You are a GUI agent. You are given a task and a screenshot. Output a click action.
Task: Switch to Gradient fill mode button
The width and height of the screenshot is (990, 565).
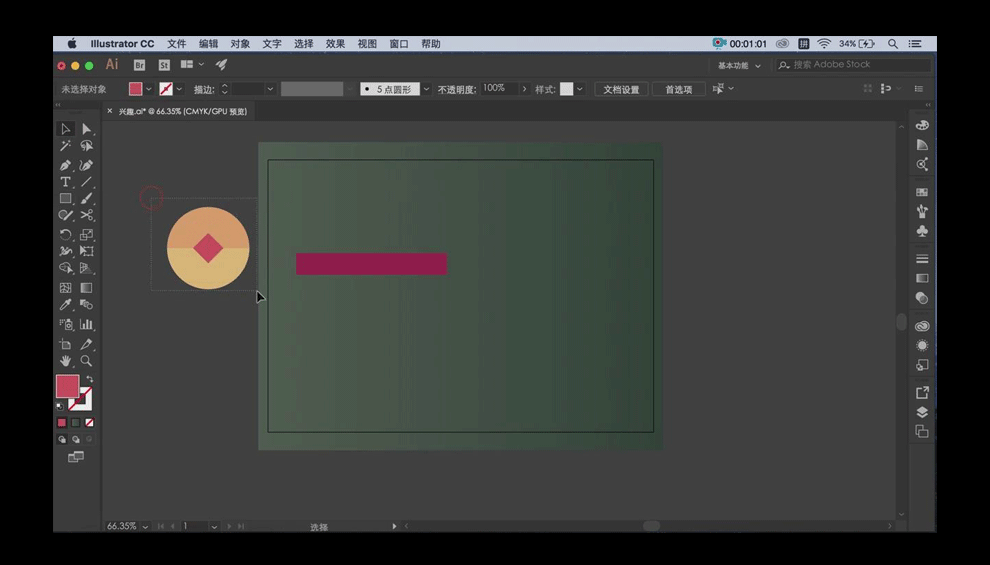[x=76, y=422]
